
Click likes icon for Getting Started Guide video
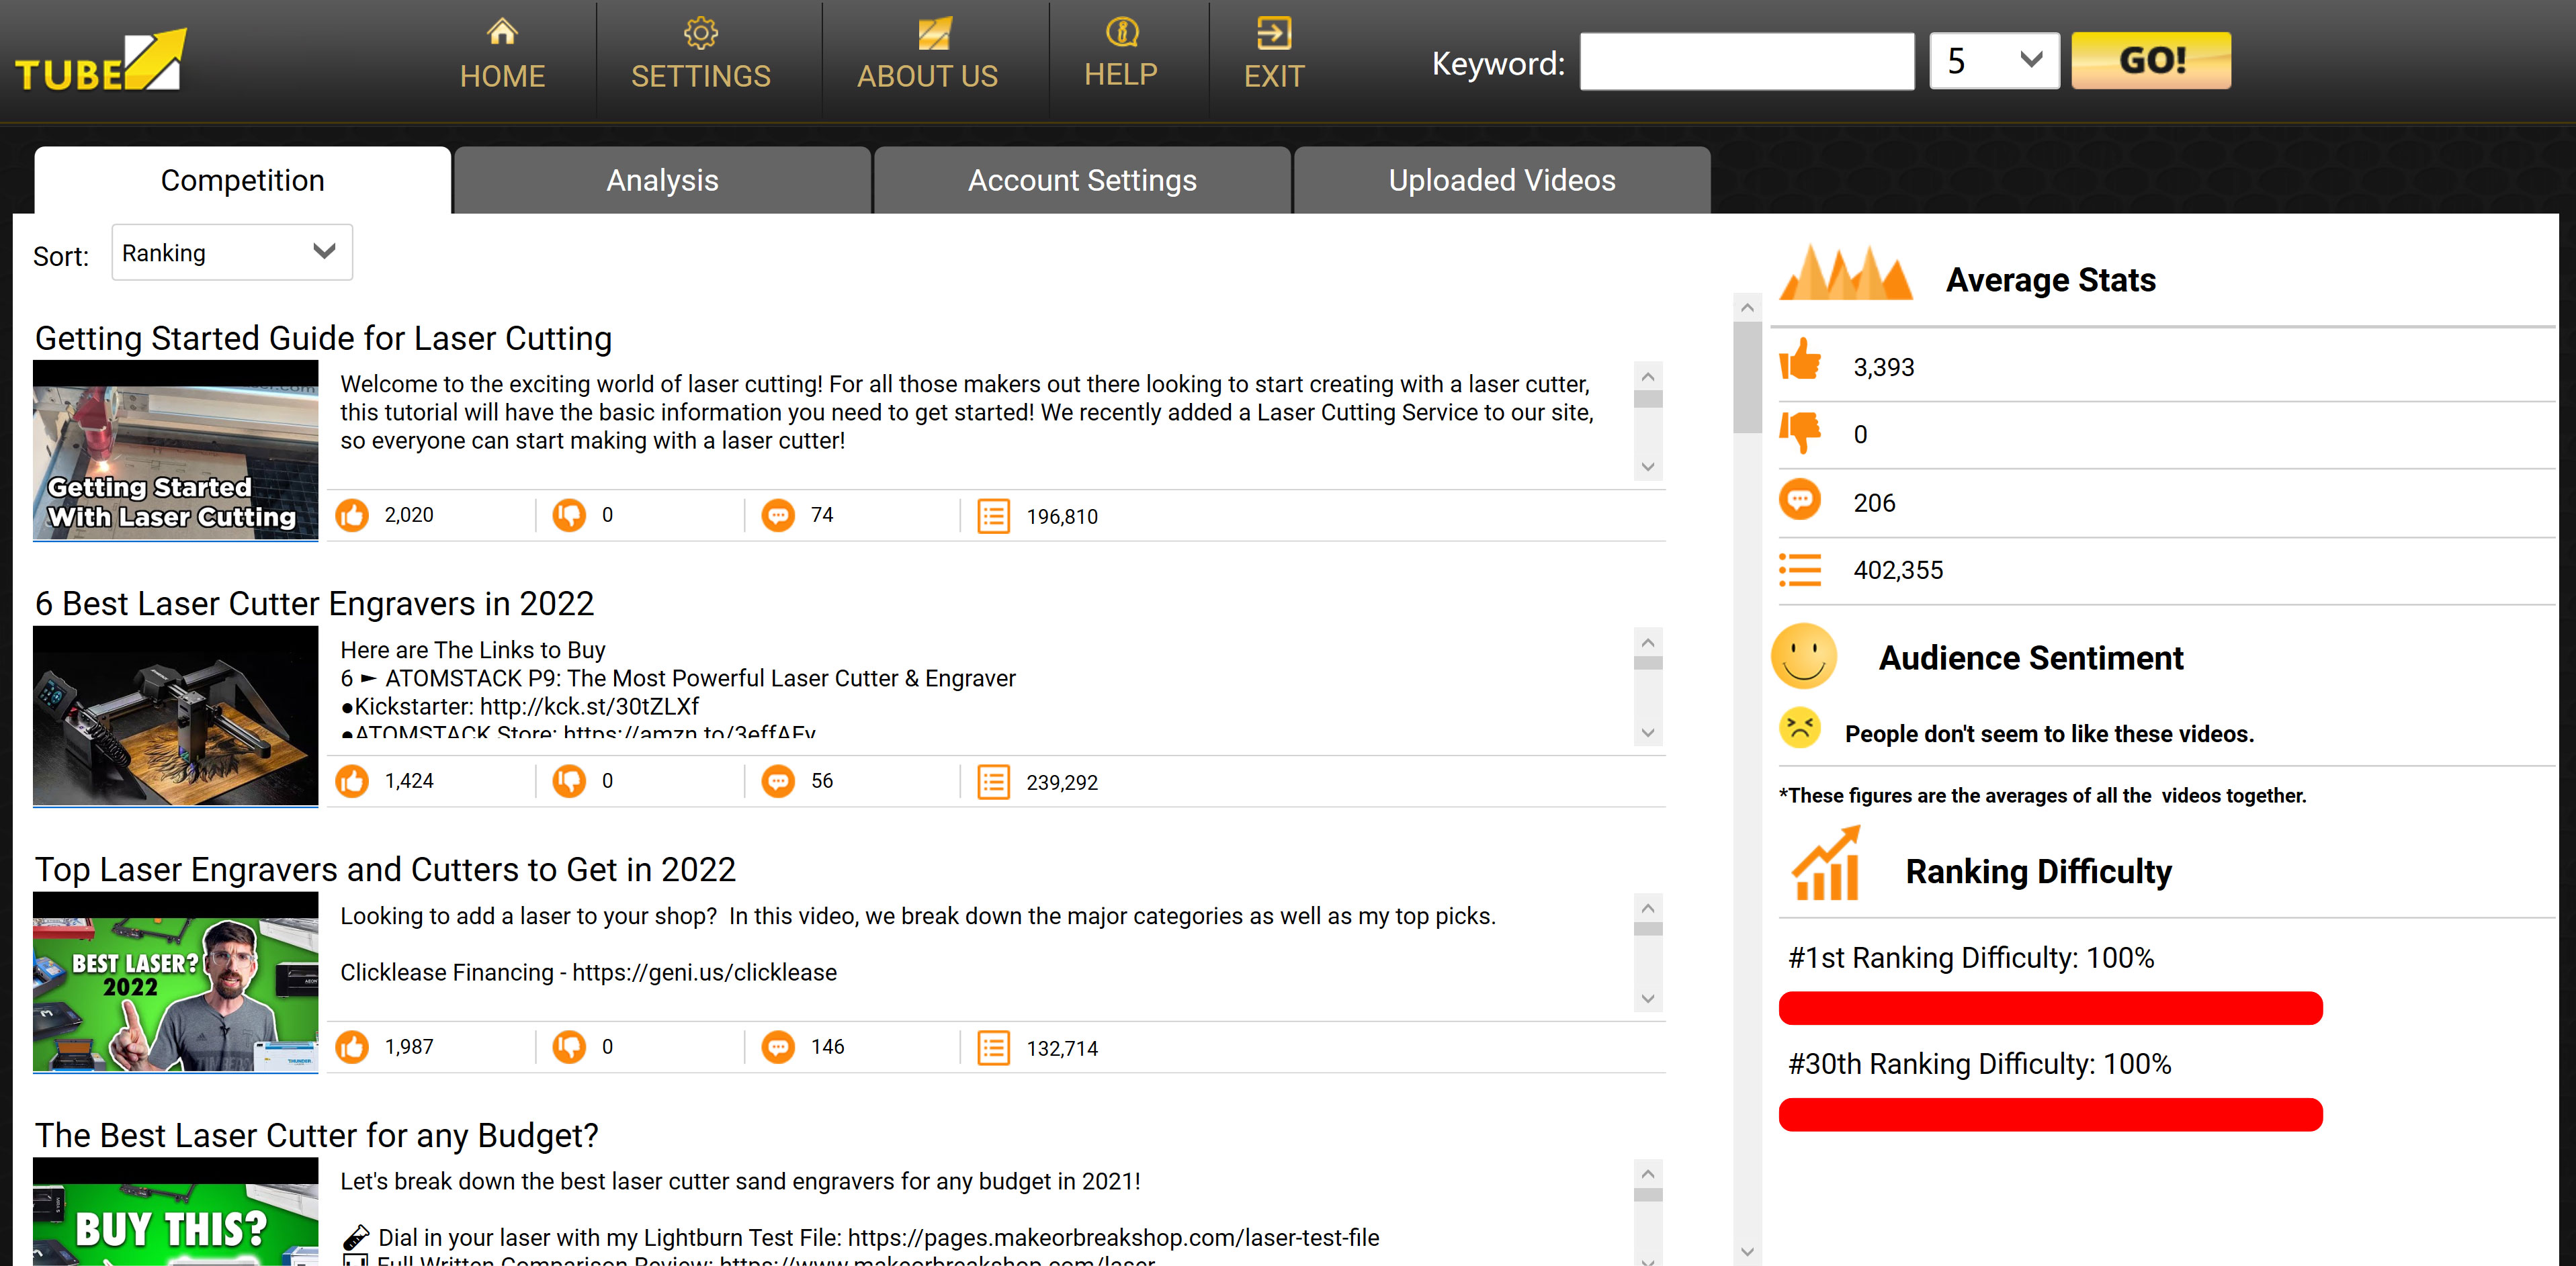pos(352,516)
